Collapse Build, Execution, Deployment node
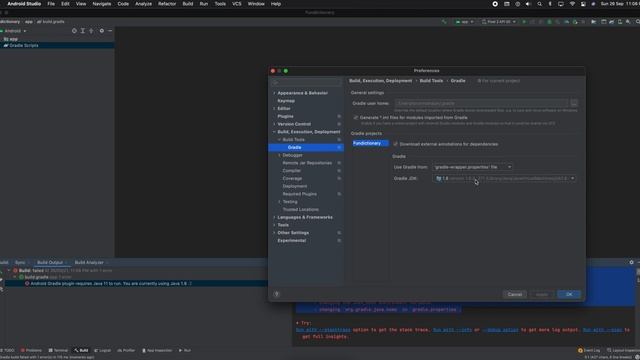640x360 pixels. [x=274, y=132]
